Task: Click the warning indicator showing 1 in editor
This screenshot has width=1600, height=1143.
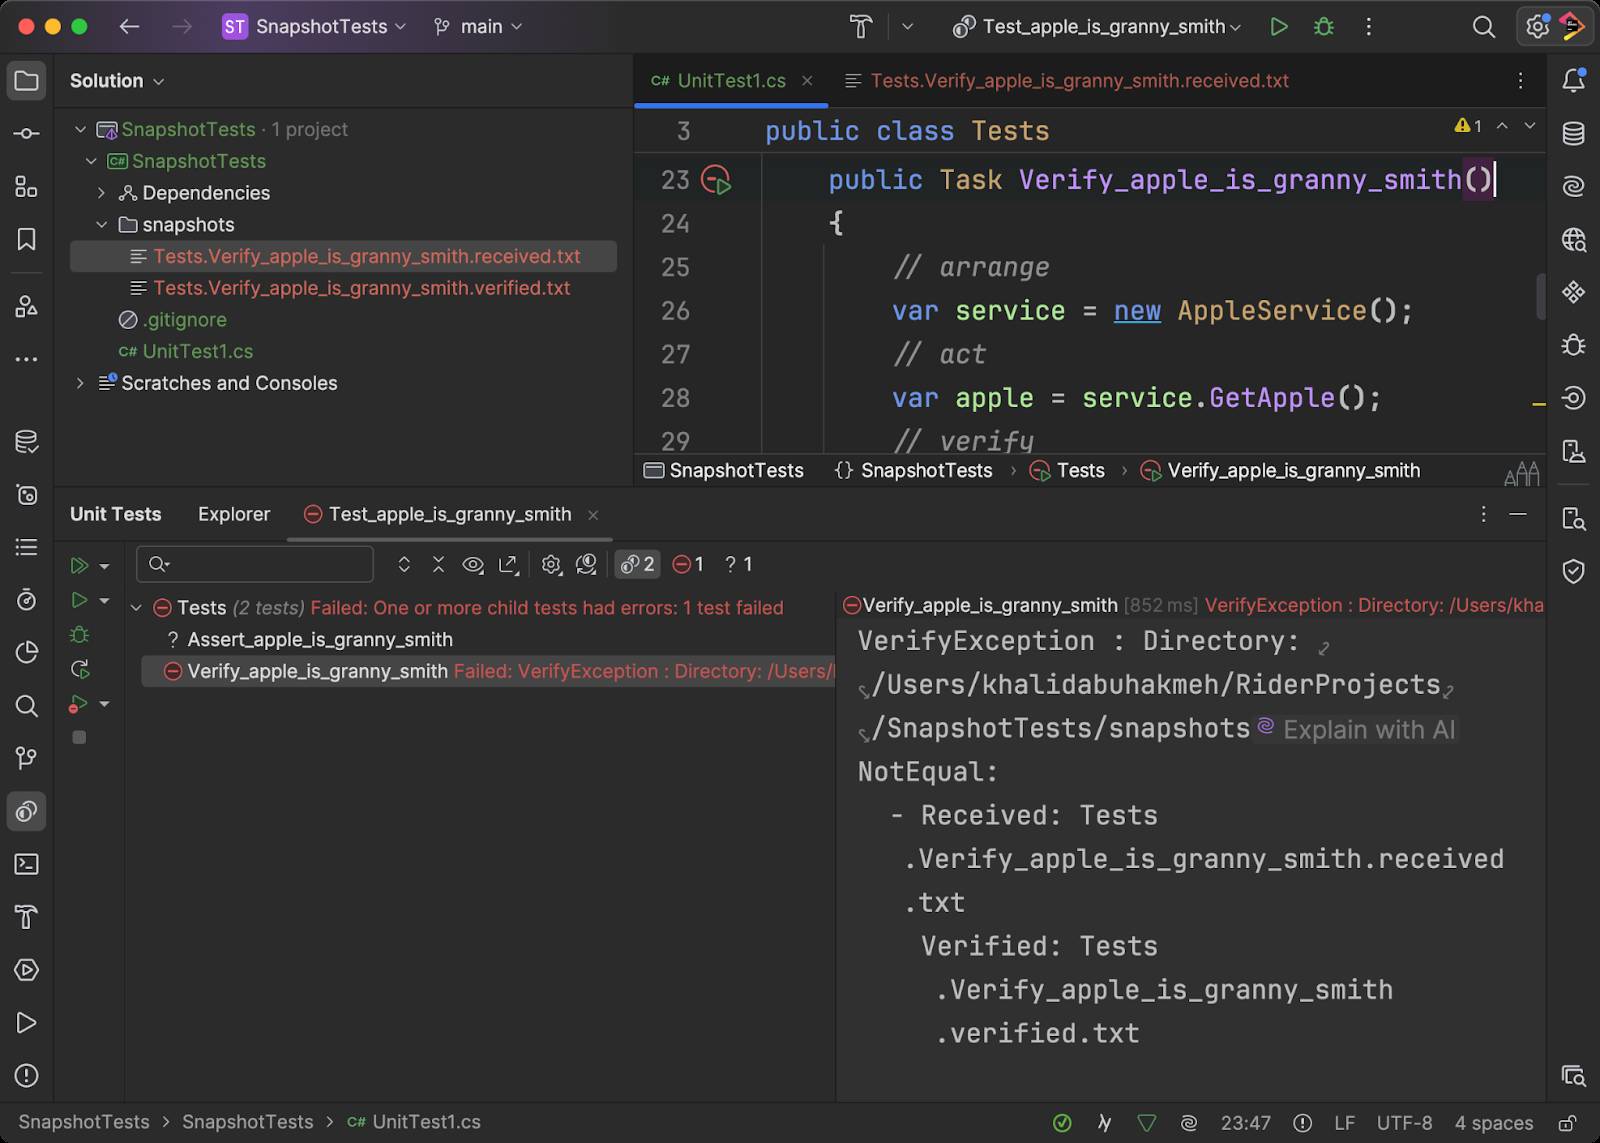Action: [x=1468, y=126]
